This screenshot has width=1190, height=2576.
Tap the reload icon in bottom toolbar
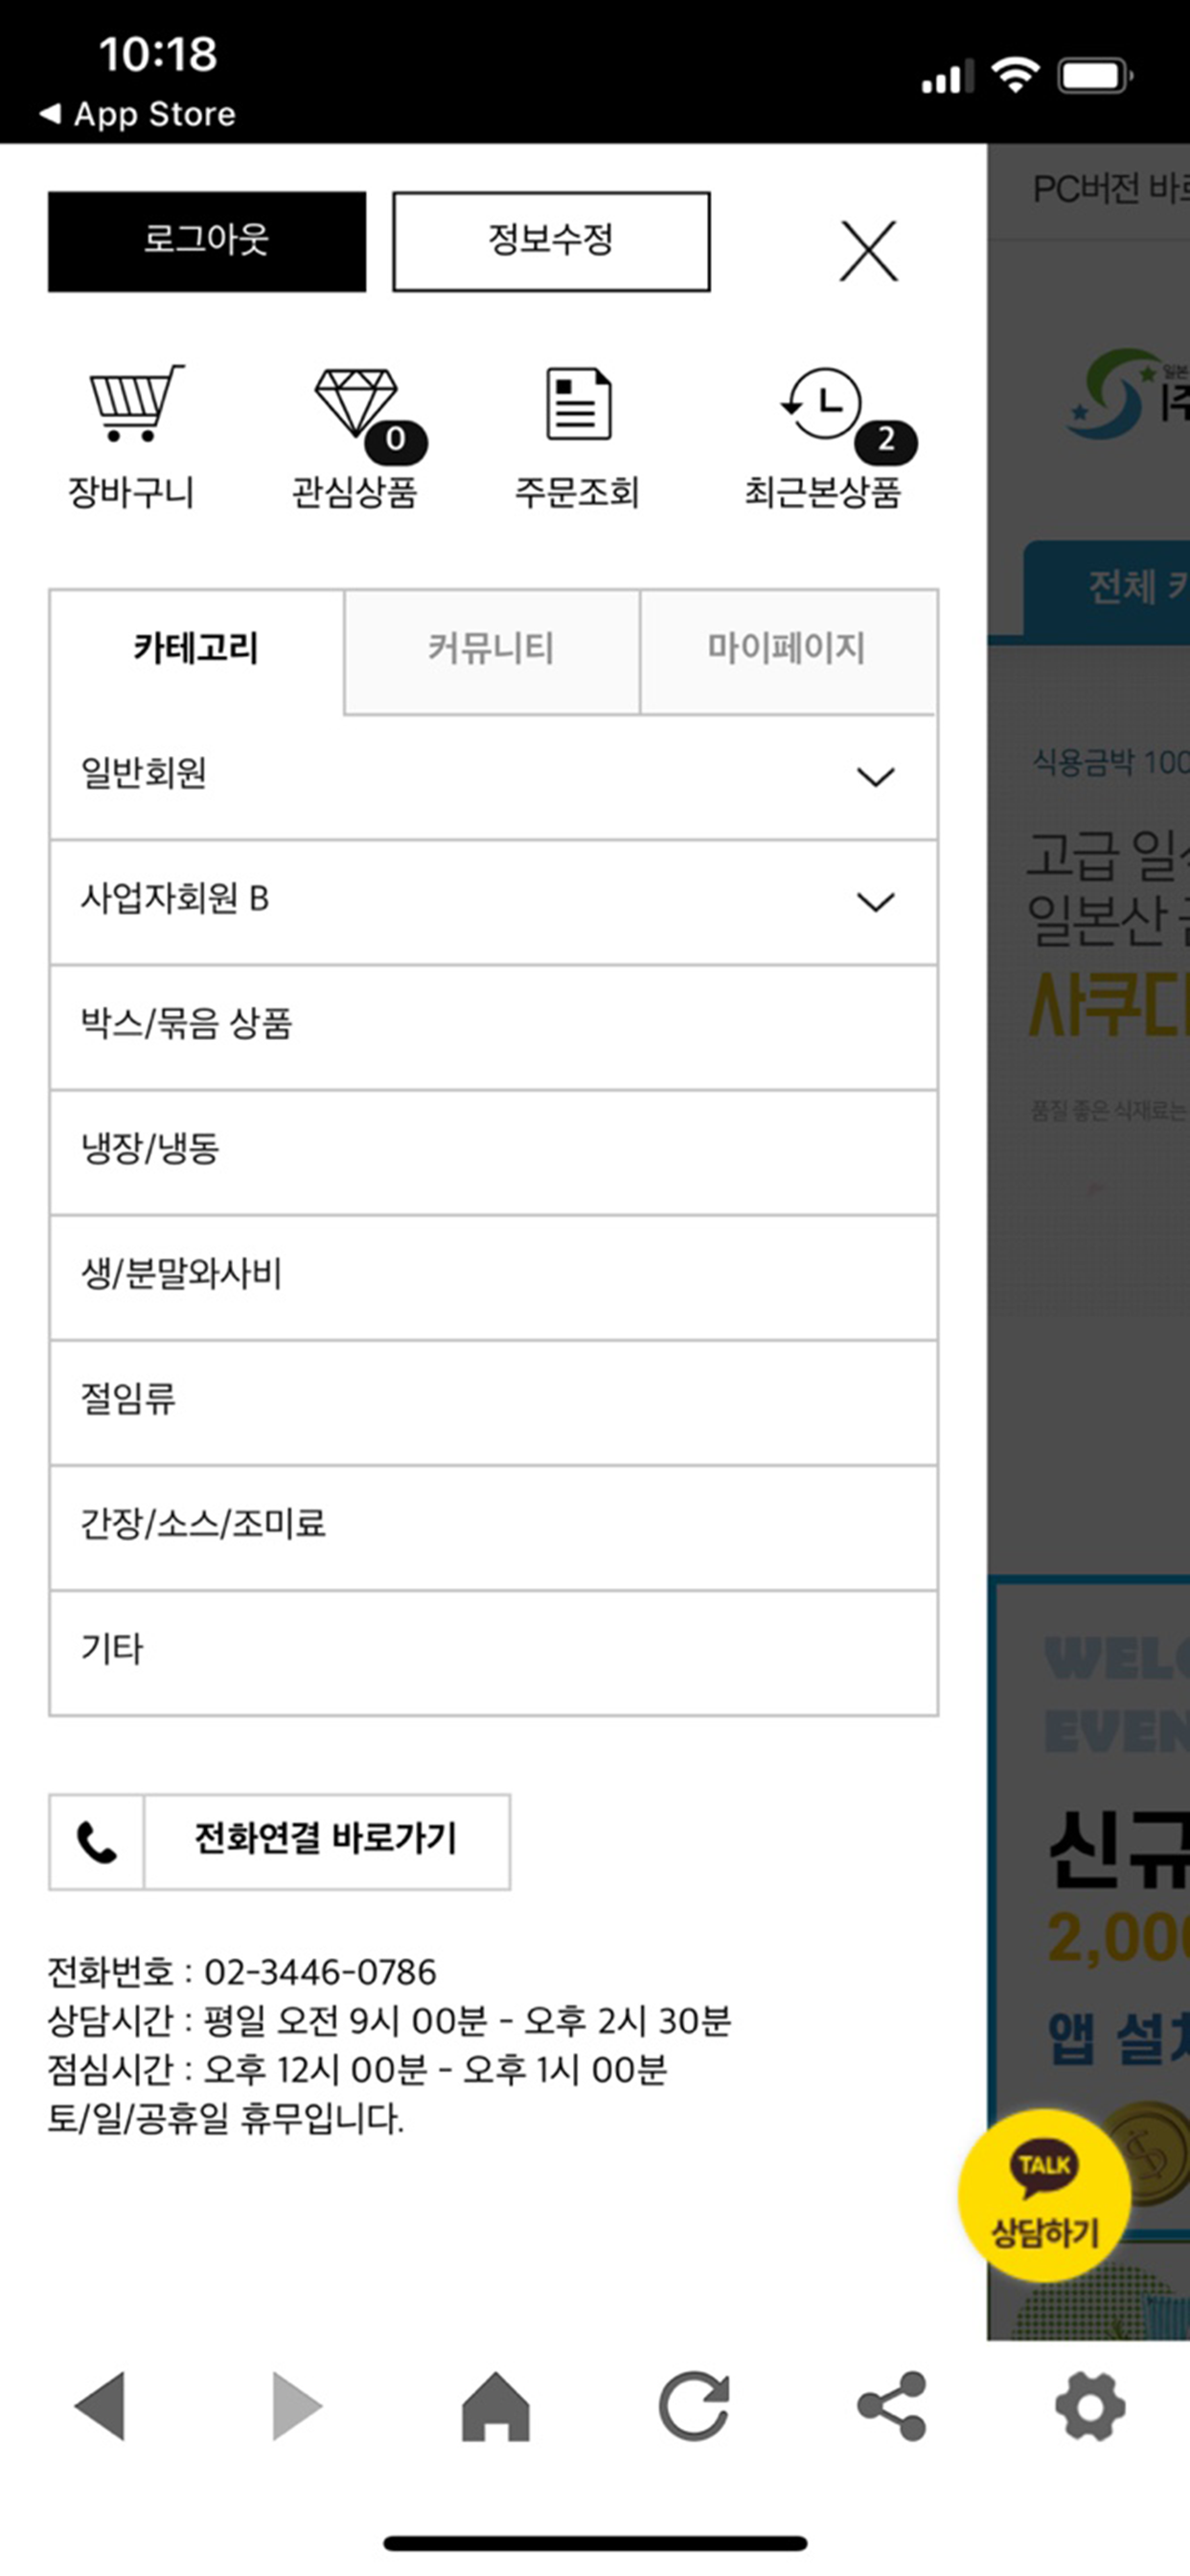pos(694,2406)
